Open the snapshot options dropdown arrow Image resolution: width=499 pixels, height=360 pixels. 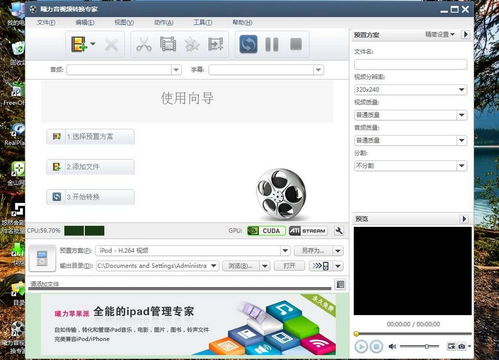click(469, 346)
